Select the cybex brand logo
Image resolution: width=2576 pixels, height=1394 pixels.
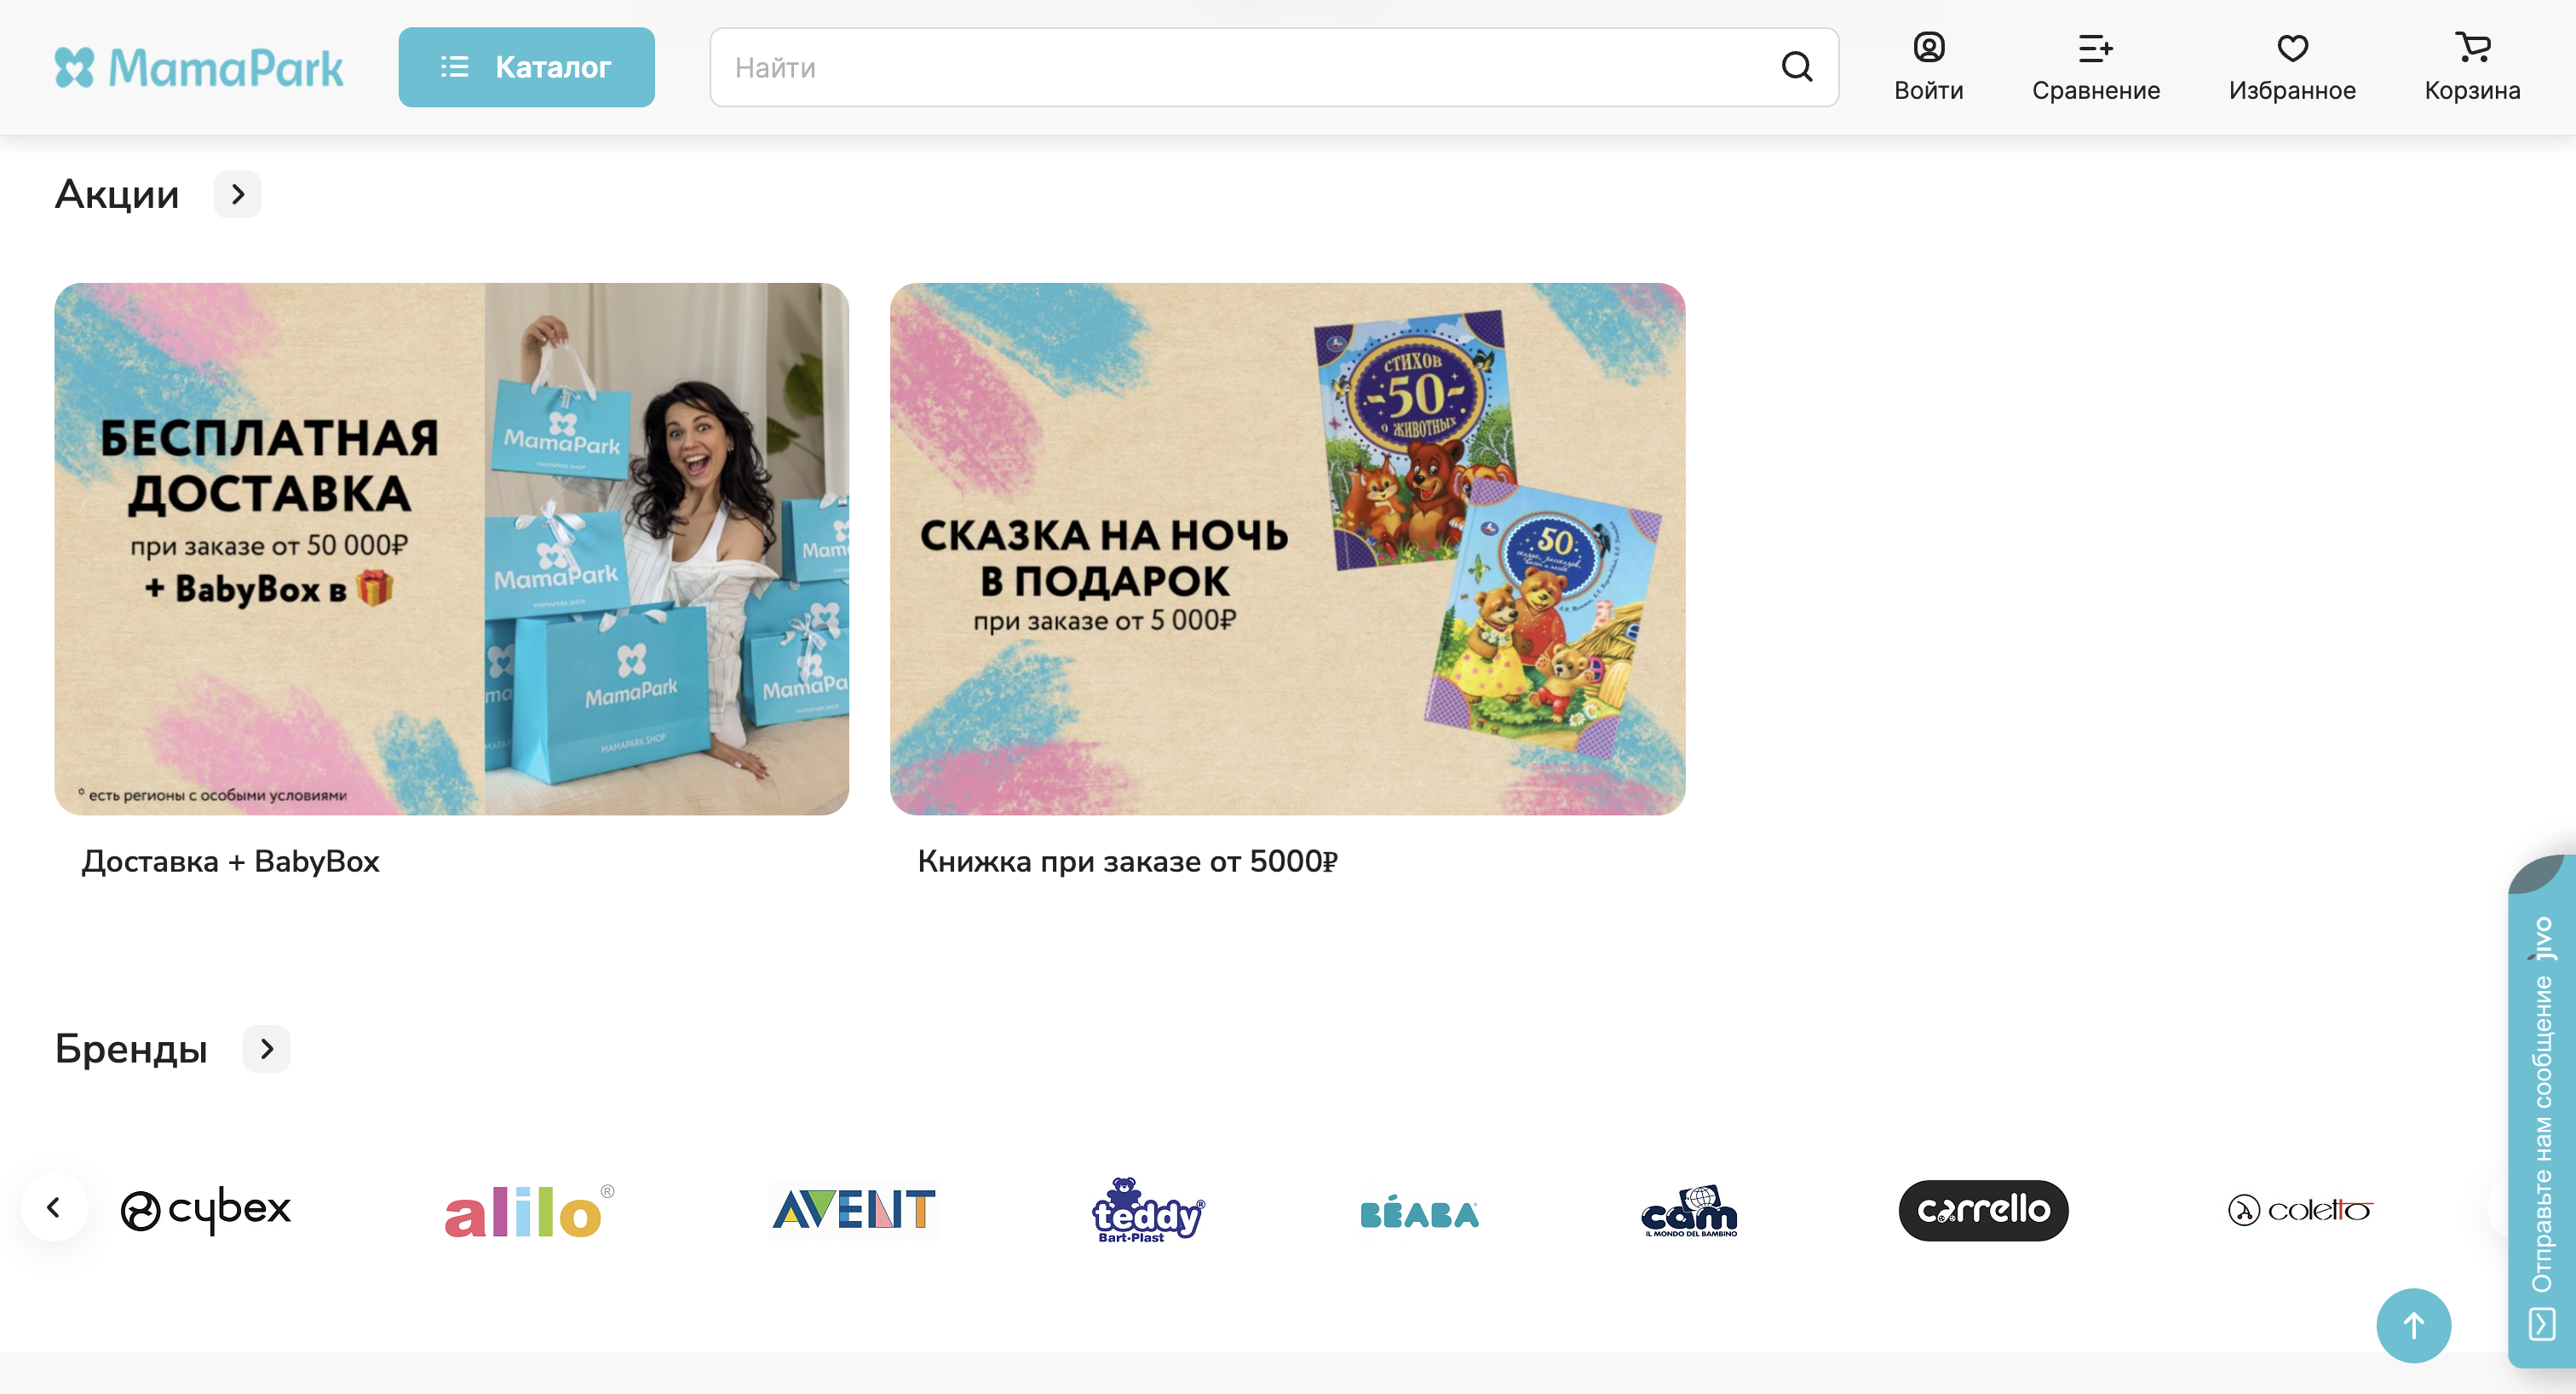(206, 1210)
